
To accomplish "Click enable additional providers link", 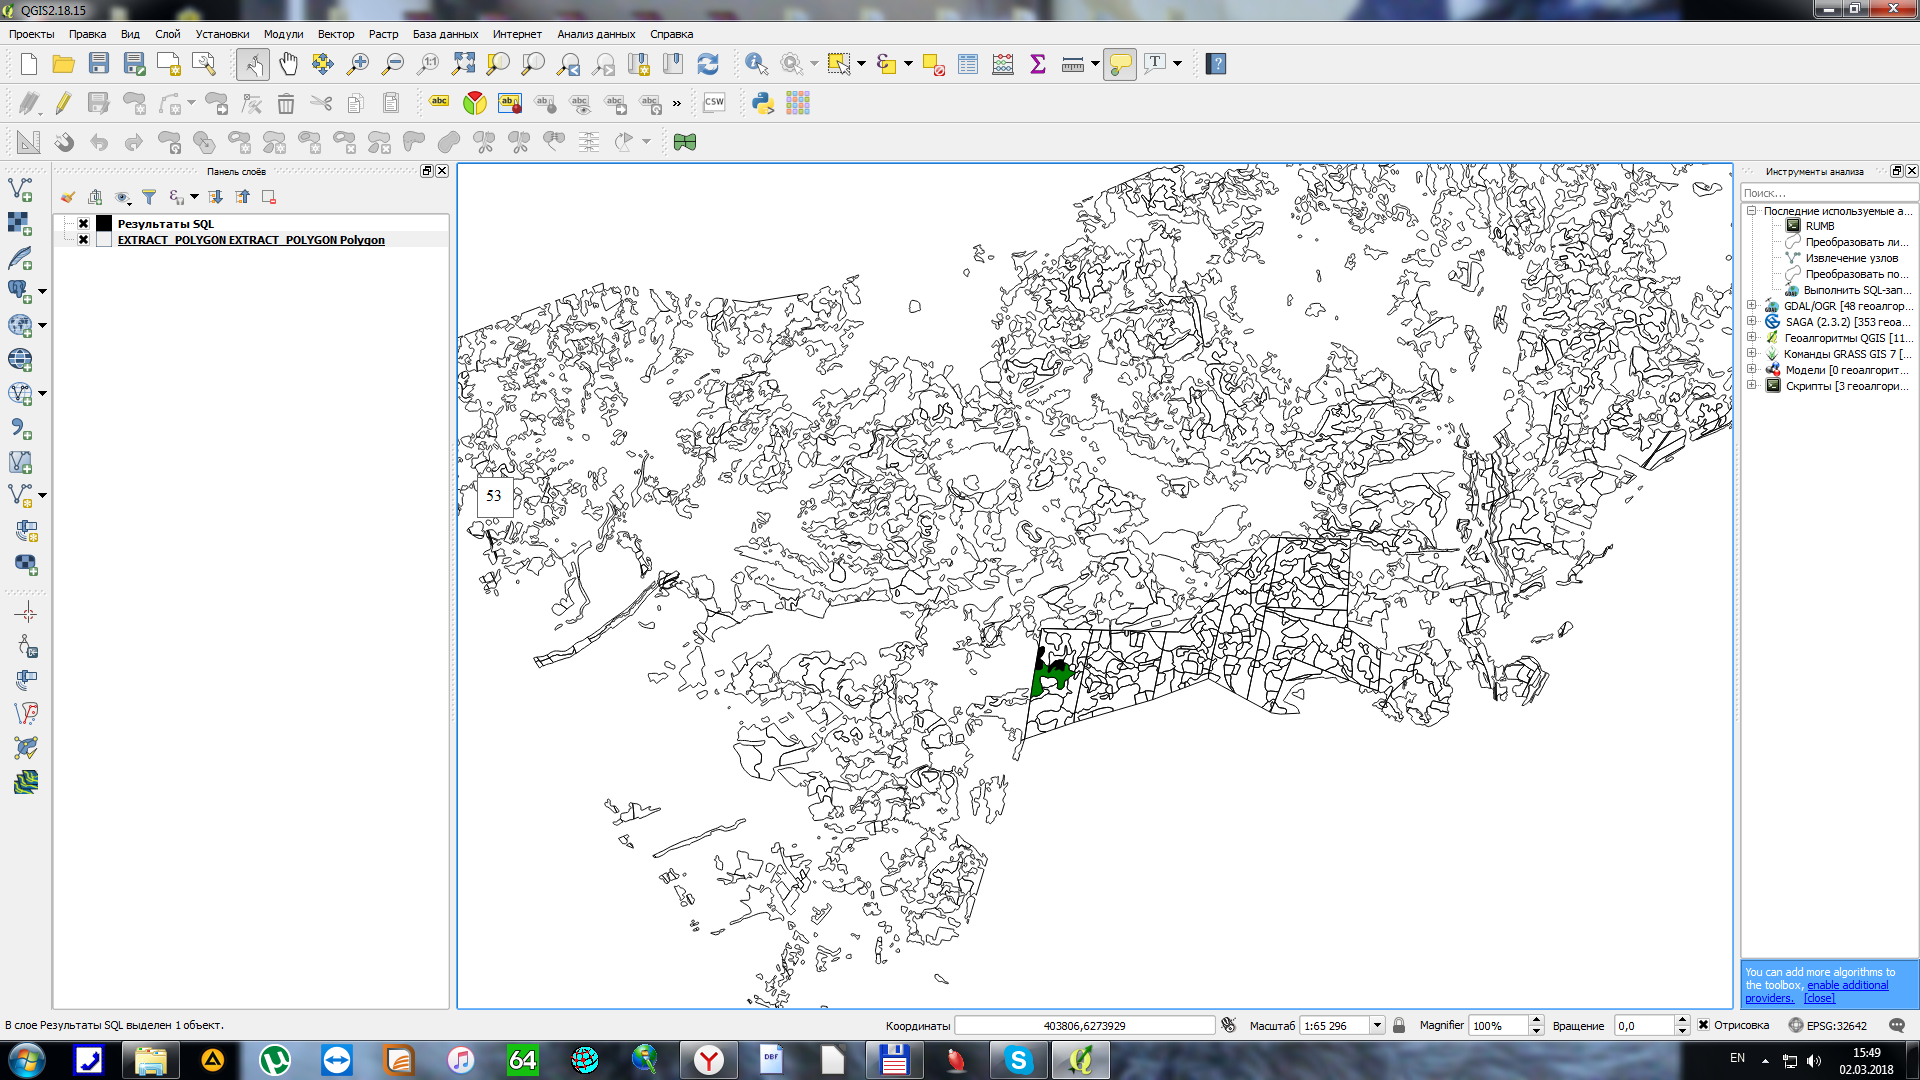I will point(1847,985).
